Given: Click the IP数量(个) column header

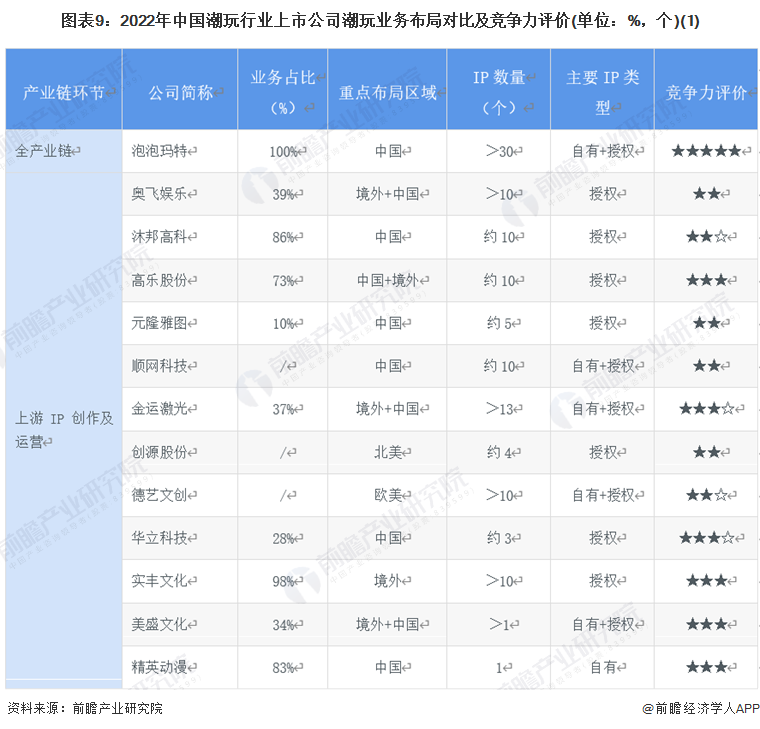Looking at the screenshot, I should click(x=498, y=89).
